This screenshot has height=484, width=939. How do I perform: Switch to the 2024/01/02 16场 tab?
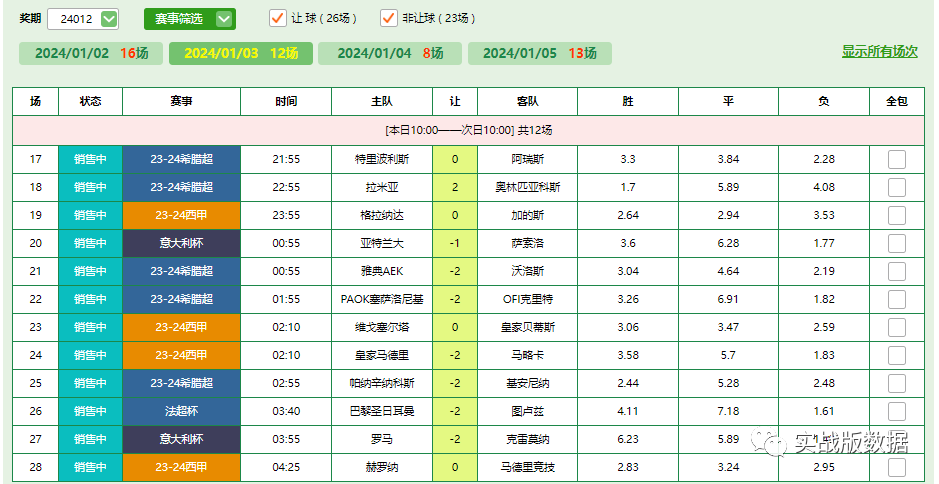click(x=91, y=53)
